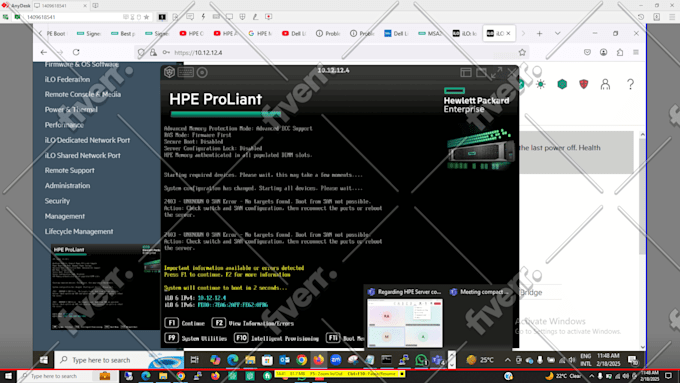This screenshot has height=383, width=680.
Task: Click console thumbnail in iLO sidebar
Action: 105,287
